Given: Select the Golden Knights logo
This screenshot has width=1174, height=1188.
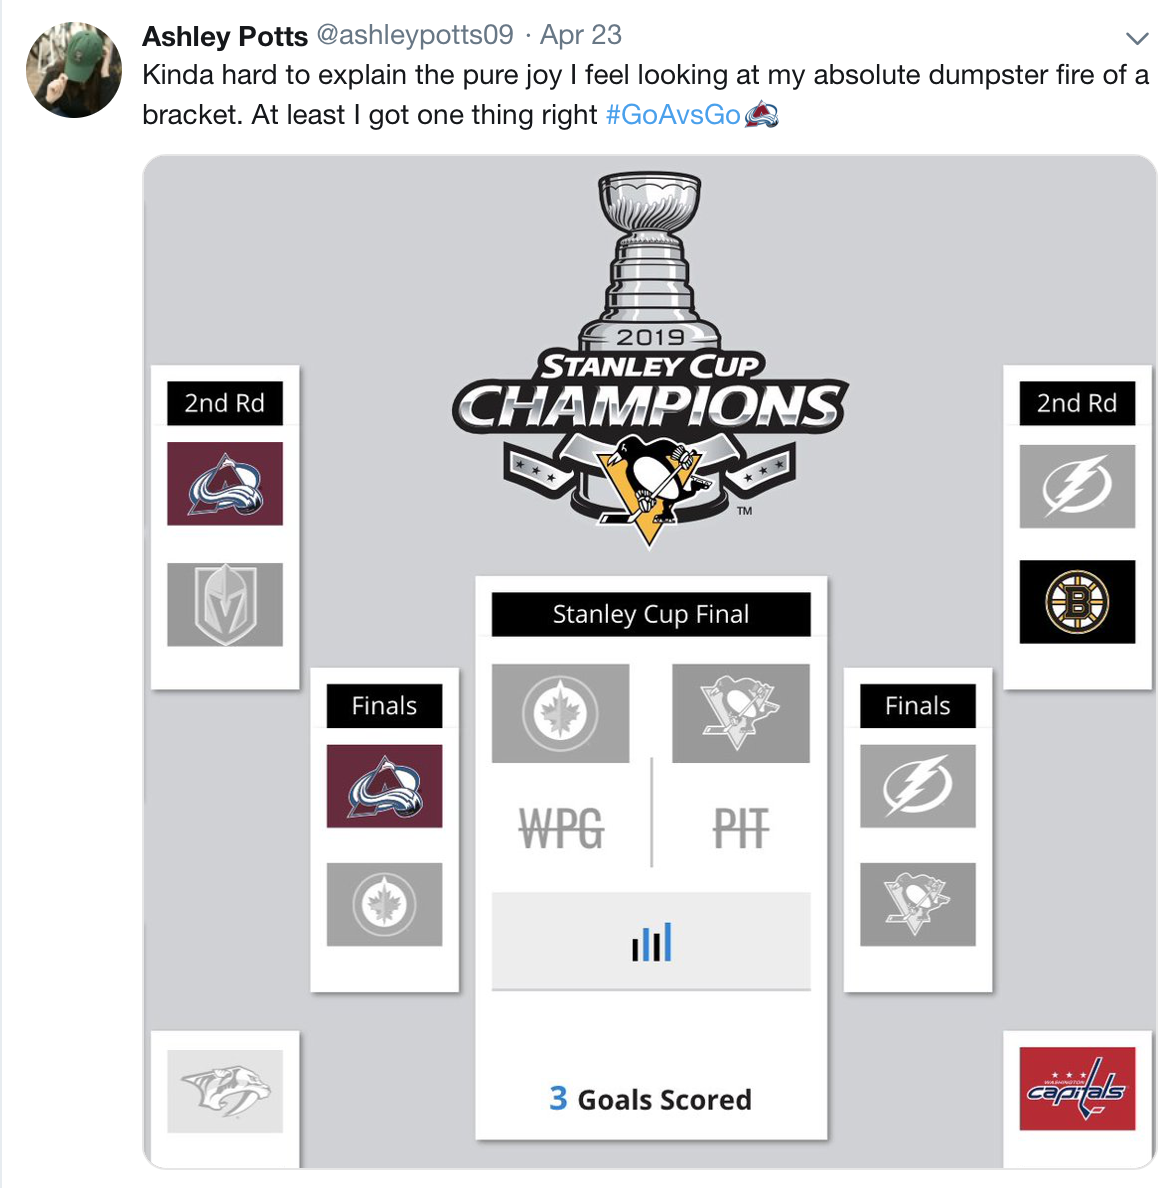Looking at the screenshot, I should [225, 605].
